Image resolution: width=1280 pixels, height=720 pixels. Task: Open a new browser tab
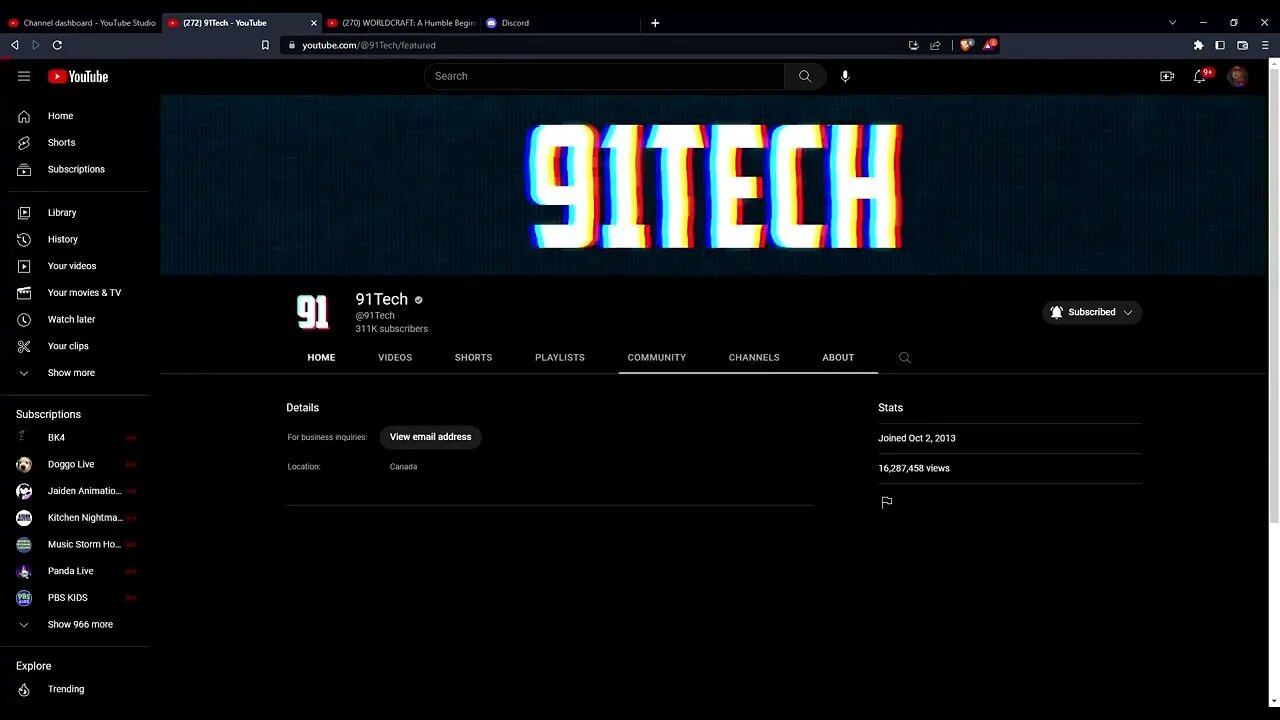655,22
